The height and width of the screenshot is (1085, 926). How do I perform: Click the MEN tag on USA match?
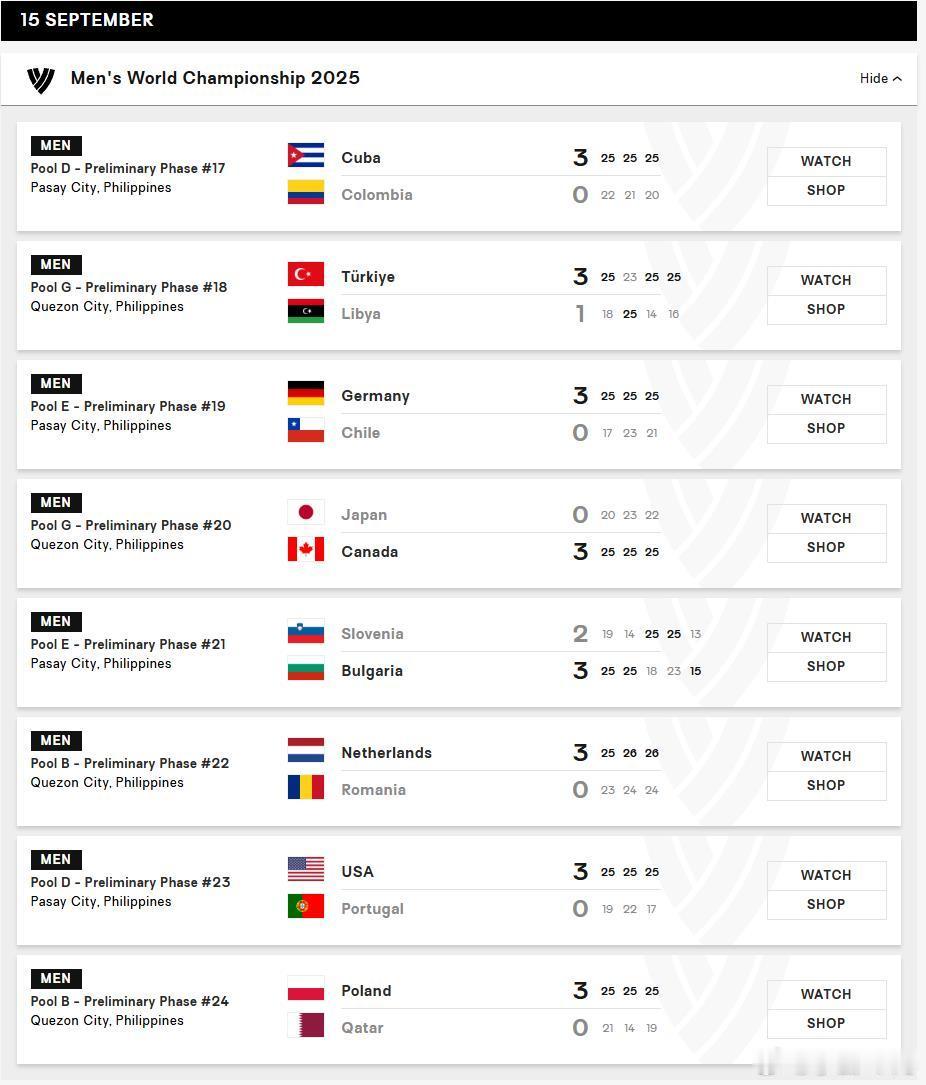pos(56,859)
